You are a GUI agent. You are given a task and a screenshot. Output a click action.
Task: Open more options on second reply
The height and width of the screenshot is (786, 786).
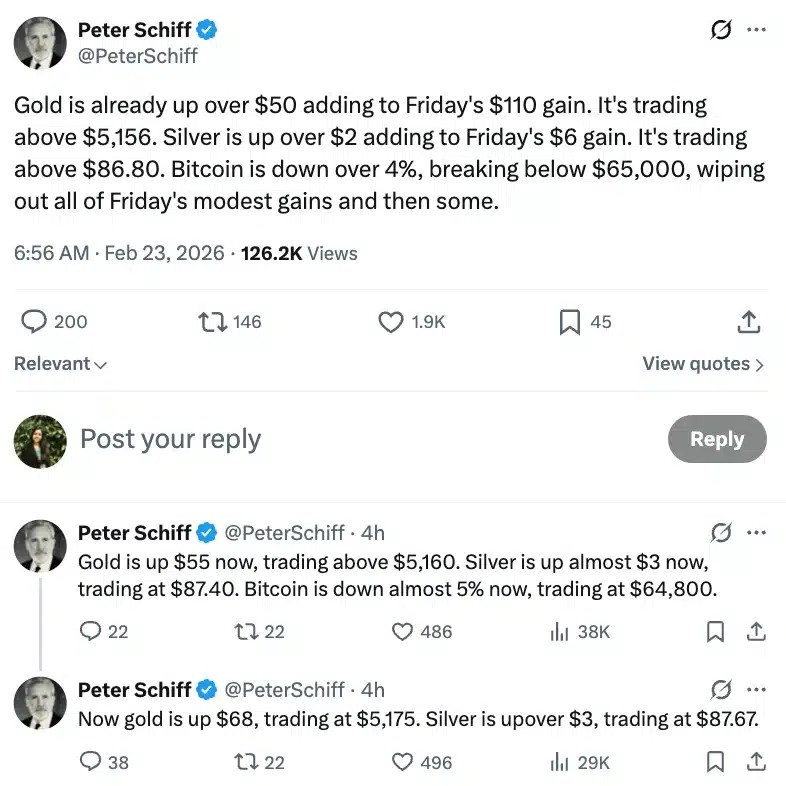(756, 689)
